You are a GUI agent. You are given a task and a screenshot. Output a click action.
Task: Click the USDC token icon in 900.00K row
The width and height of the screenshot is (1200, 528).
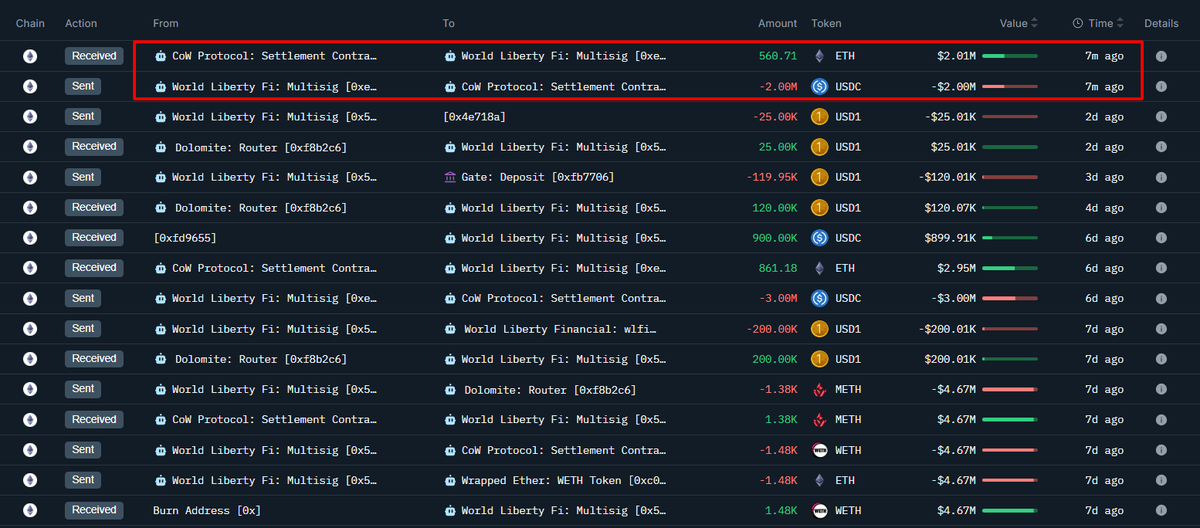820,238
